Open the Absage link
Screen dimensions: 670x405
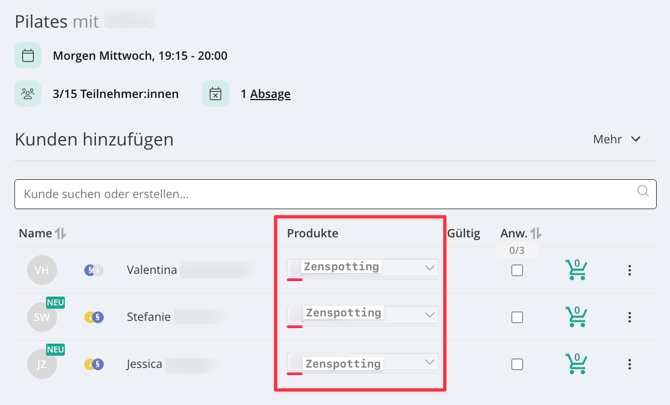pyautogui.click(x=270, y=94)
